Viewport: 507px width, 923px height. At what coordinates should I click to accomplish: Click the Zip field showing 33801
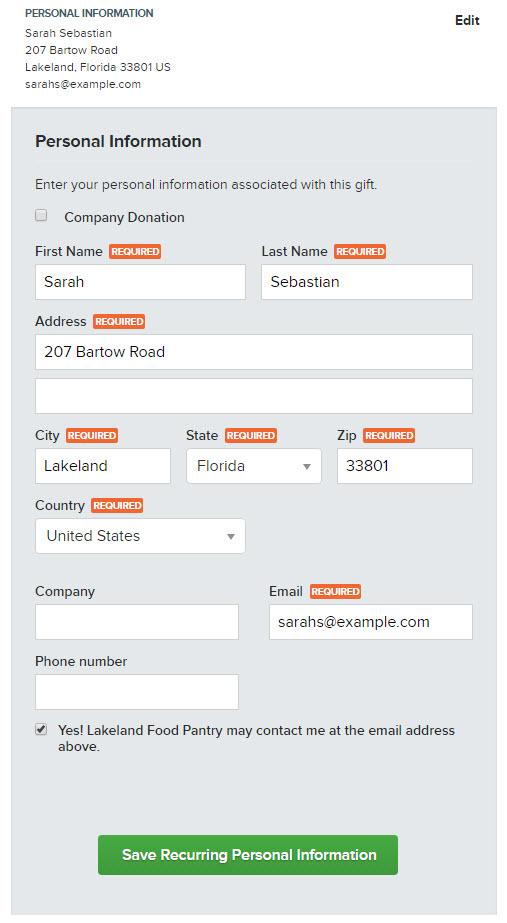(405, 466)
